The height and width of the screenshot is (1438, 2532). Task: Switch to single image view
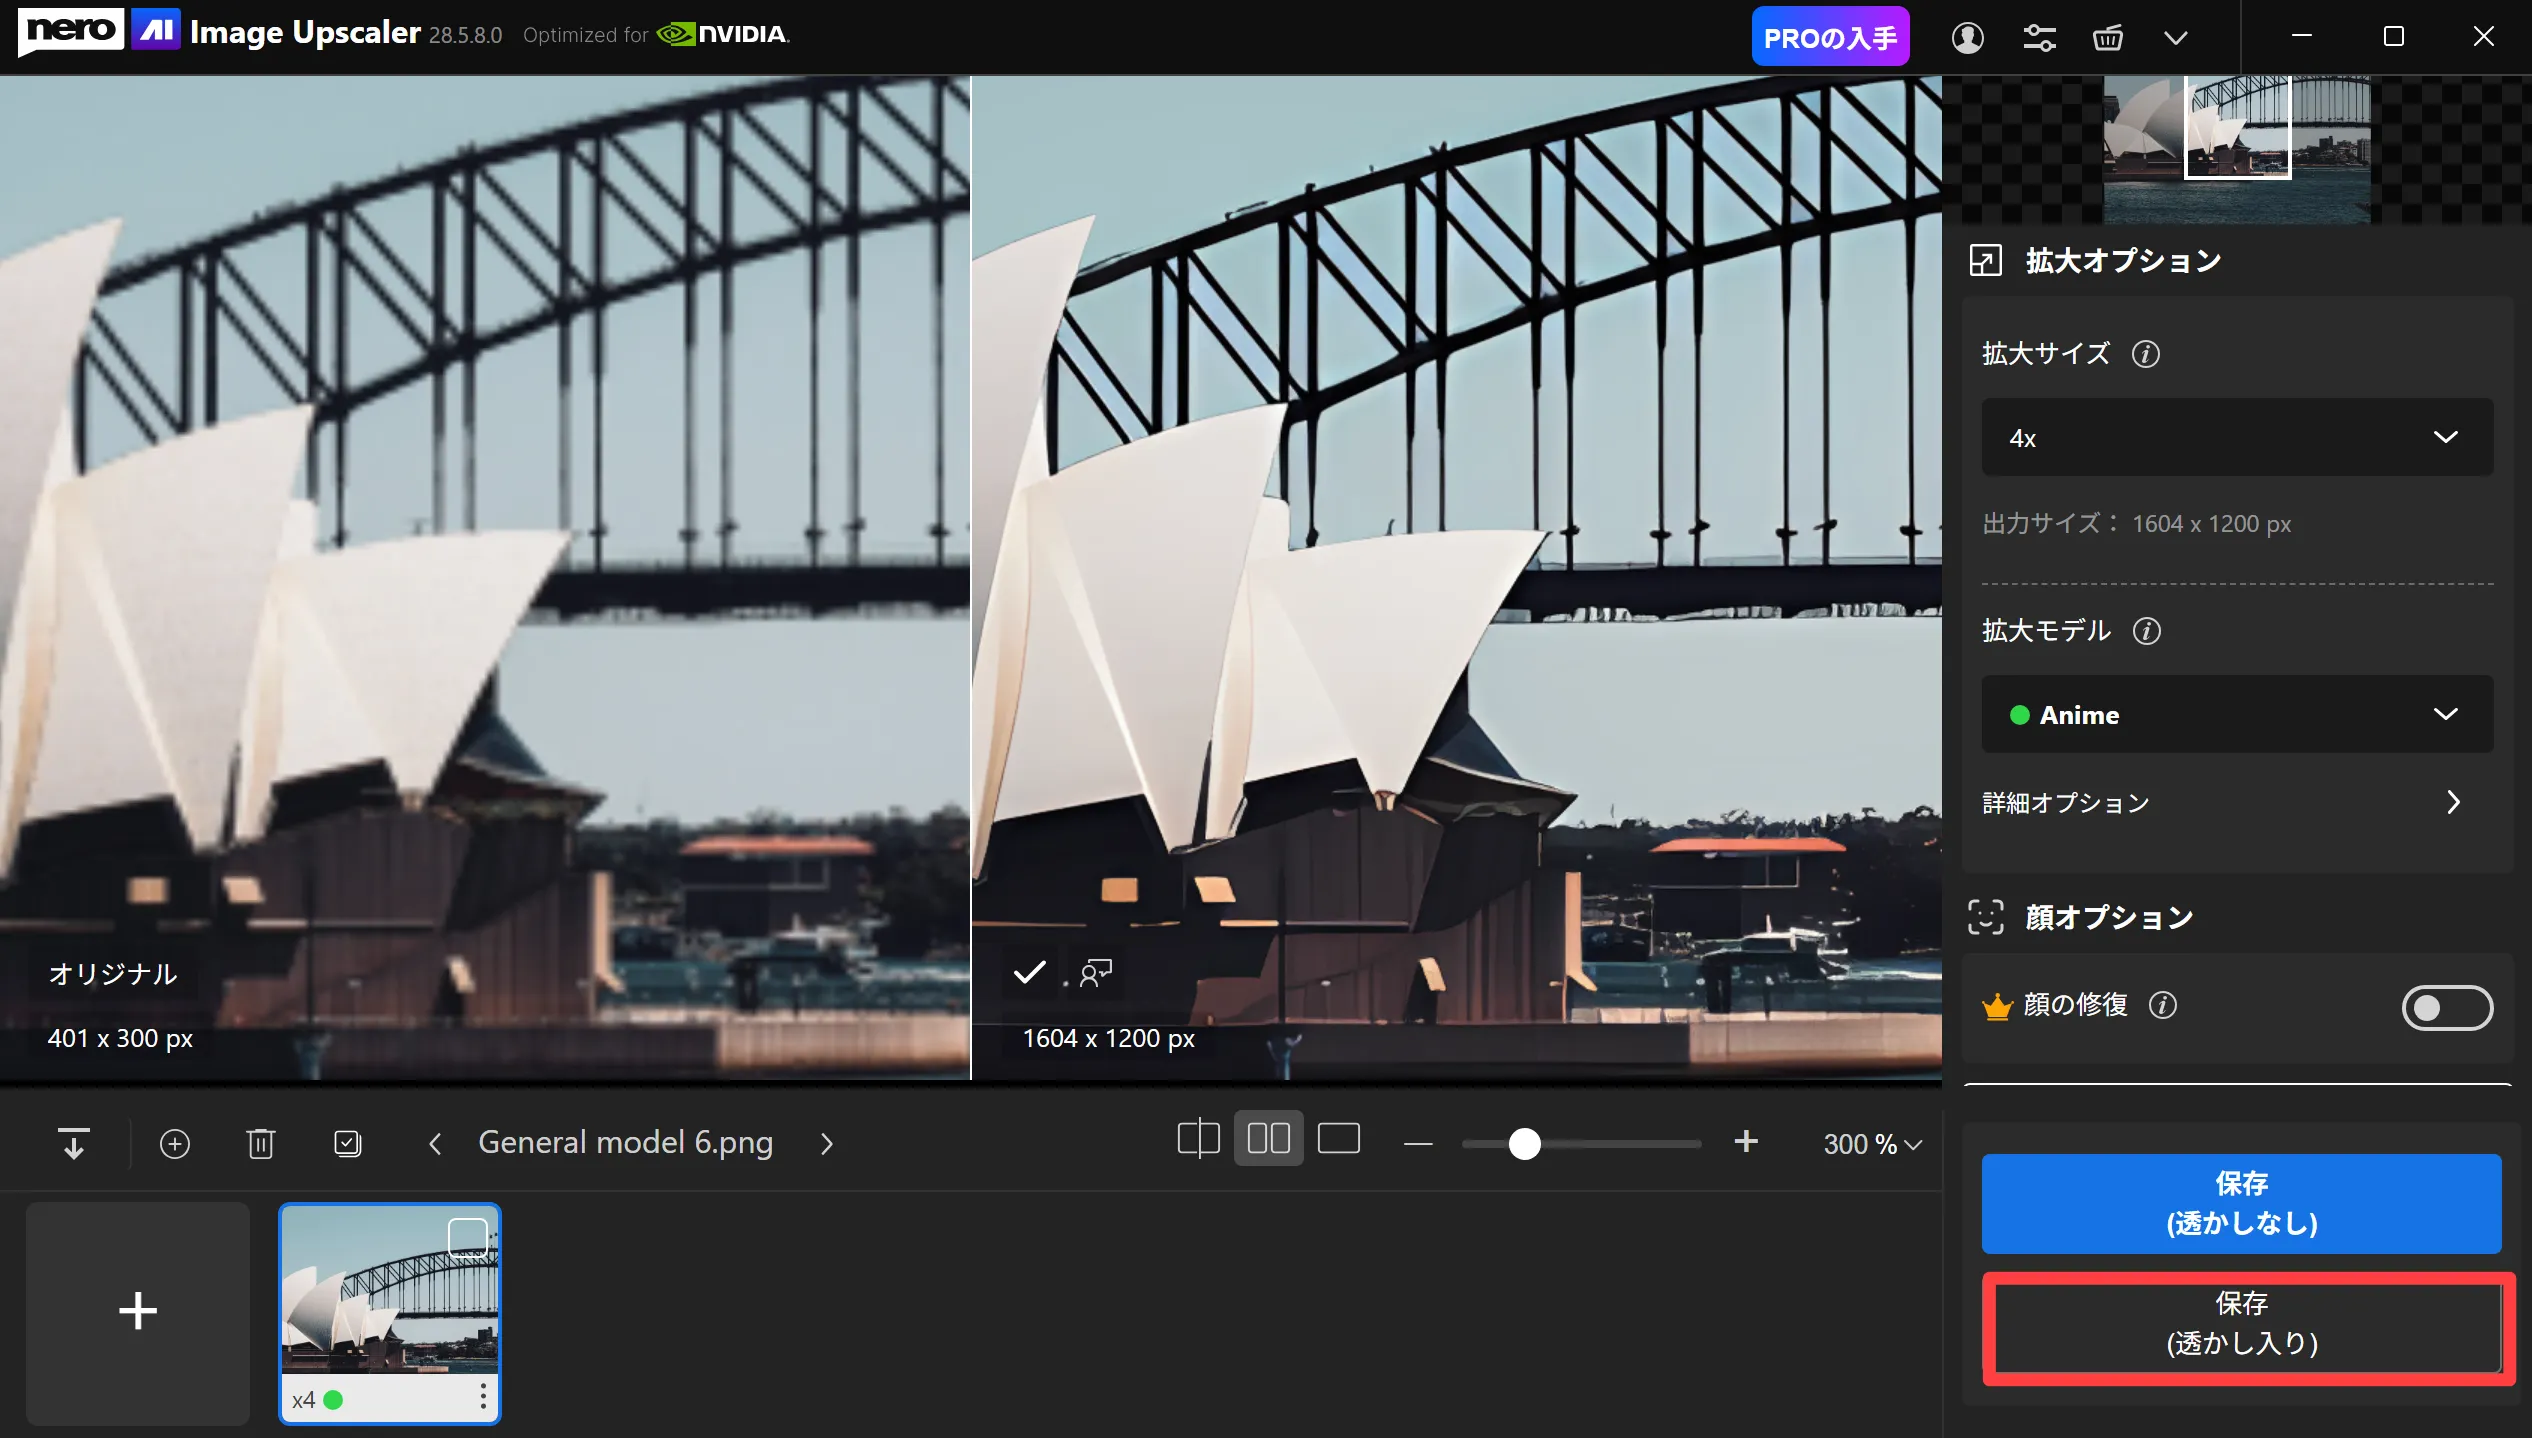click(1338, 1139)
